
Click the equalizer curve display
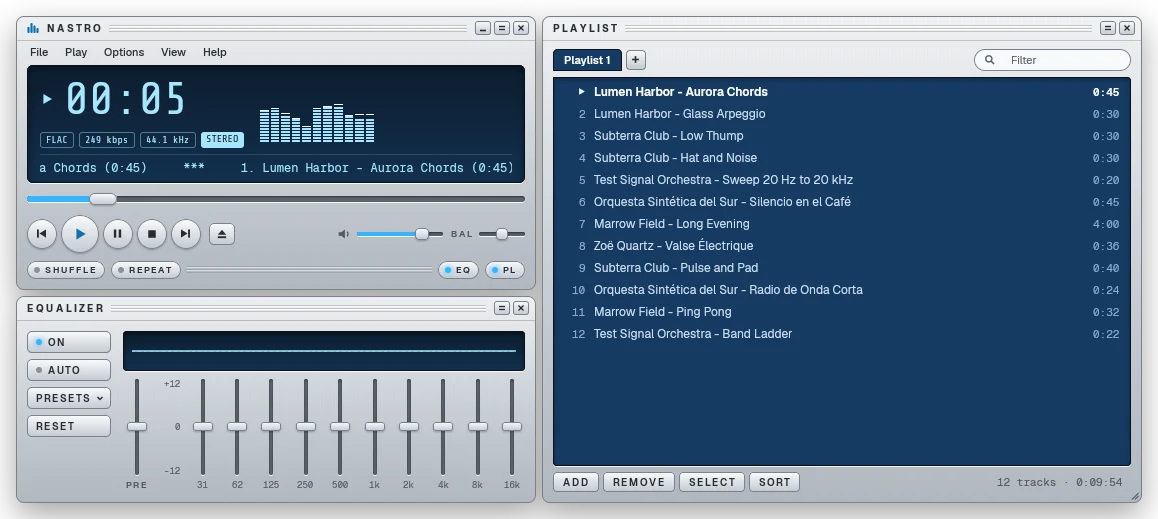click(323, 351)
